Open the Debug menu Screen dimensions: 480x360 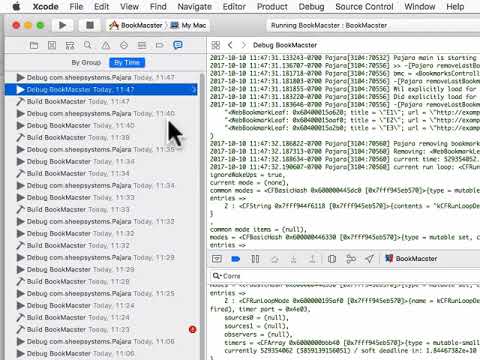tap(311, 6)
